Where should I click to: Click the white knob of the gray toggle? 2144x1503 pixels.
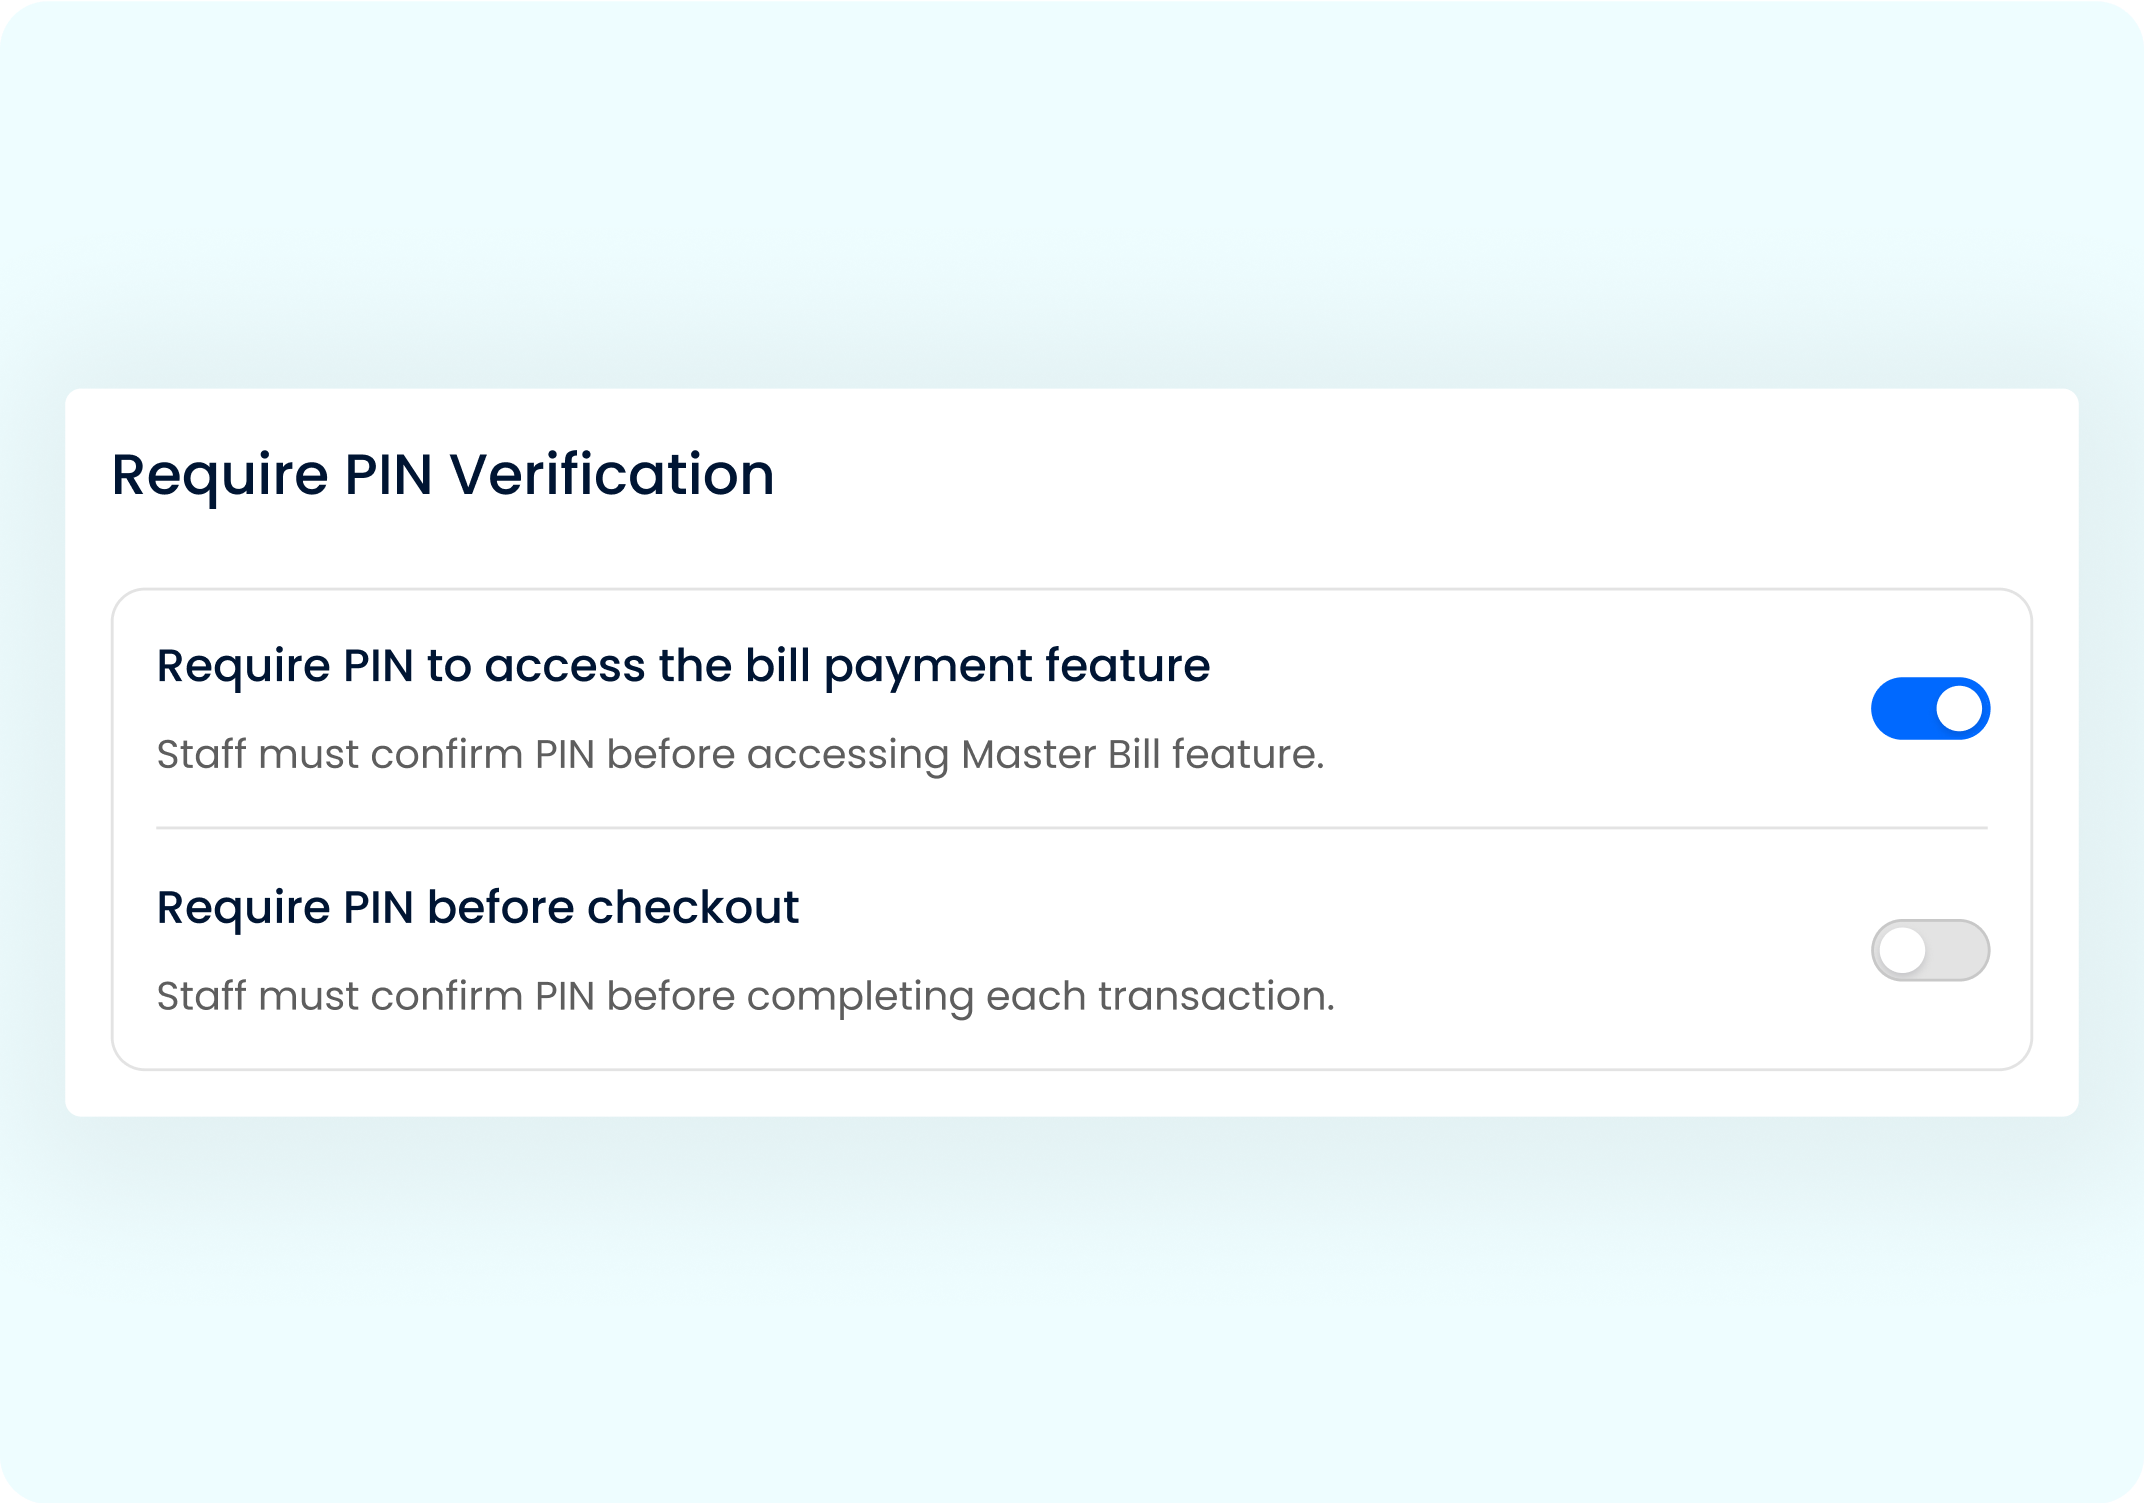click(x=1902, y=950)
